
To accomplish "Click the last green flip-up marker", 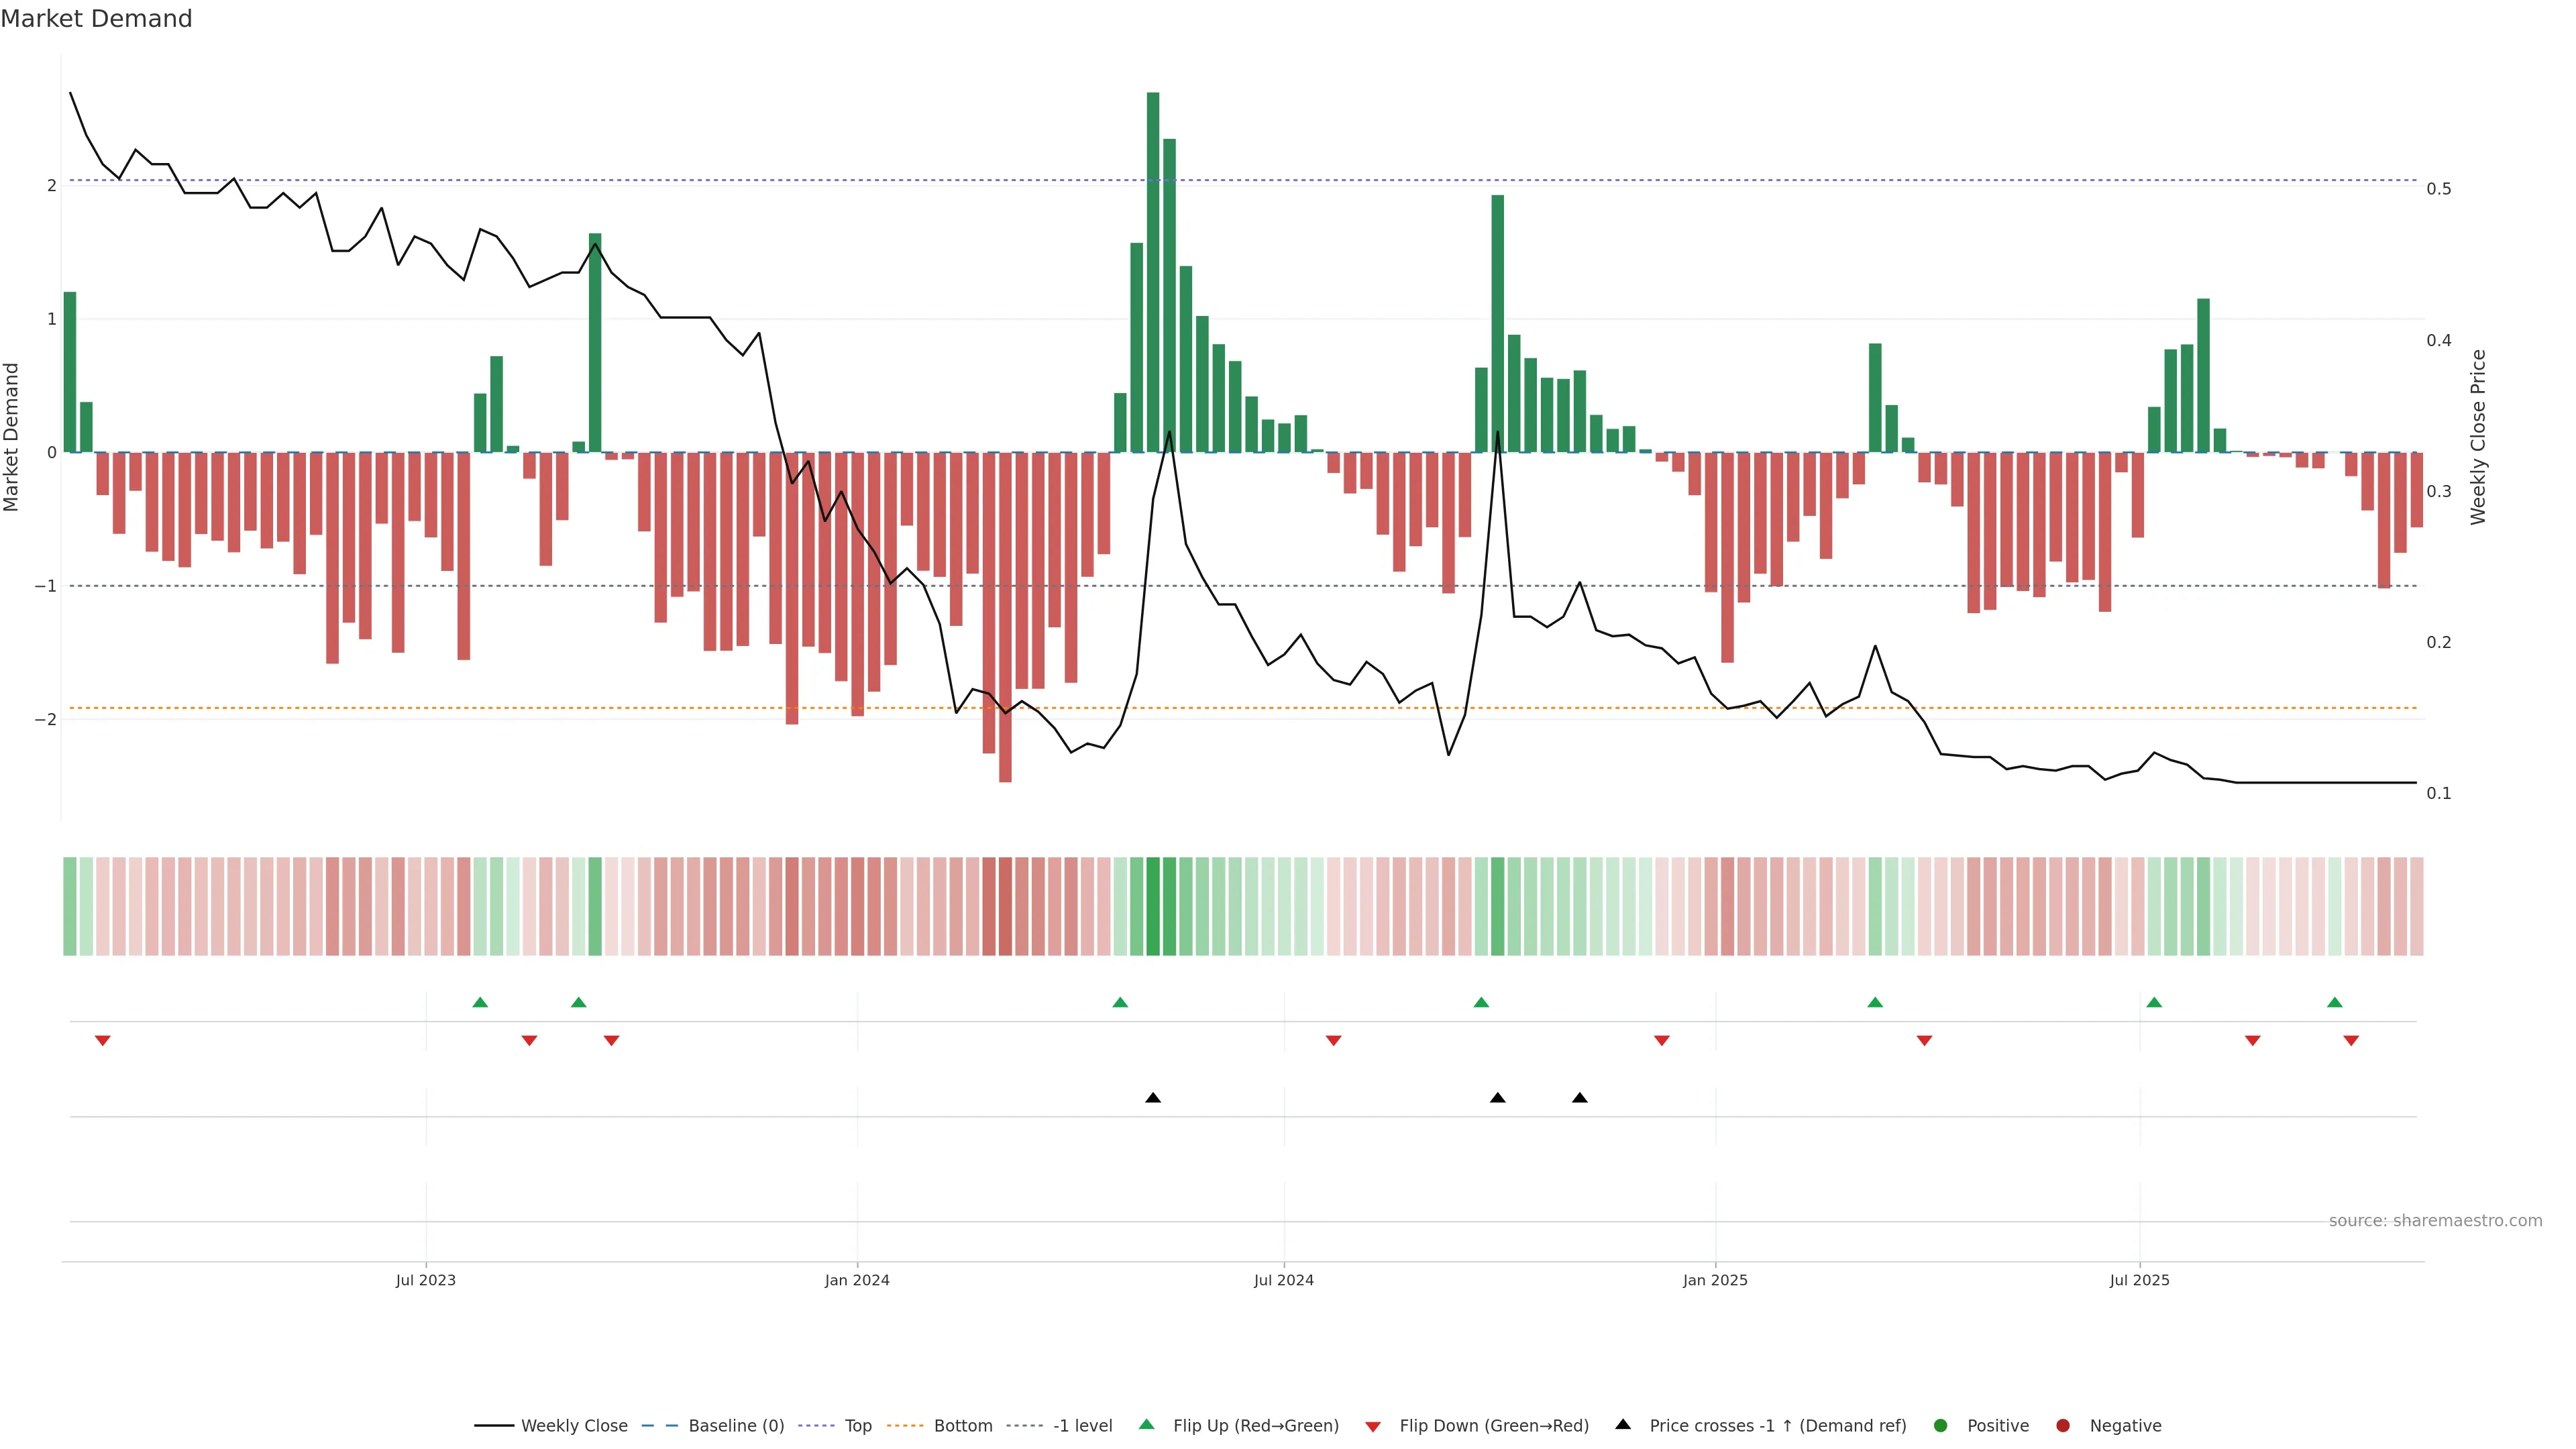I will click(x=2334, y=1002).
